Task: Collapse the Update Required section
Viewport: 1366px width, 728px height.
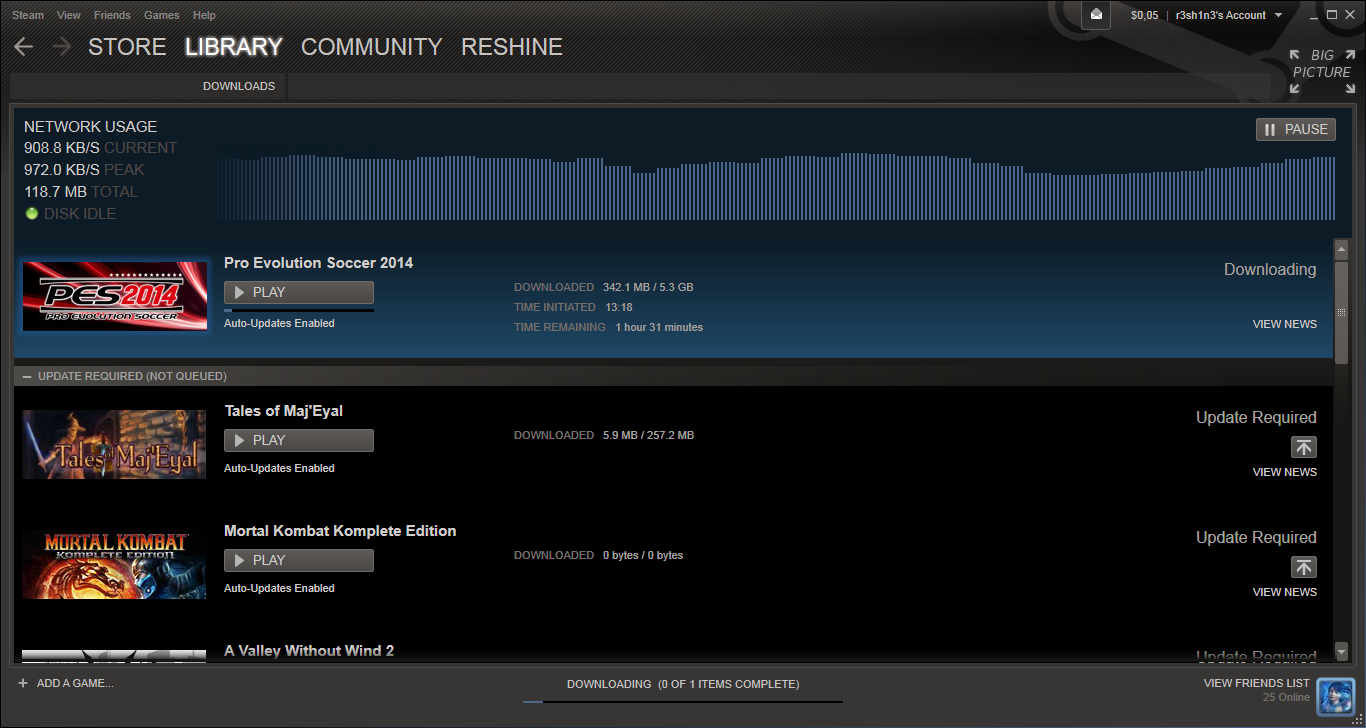Action: click(x=27, y=376)
